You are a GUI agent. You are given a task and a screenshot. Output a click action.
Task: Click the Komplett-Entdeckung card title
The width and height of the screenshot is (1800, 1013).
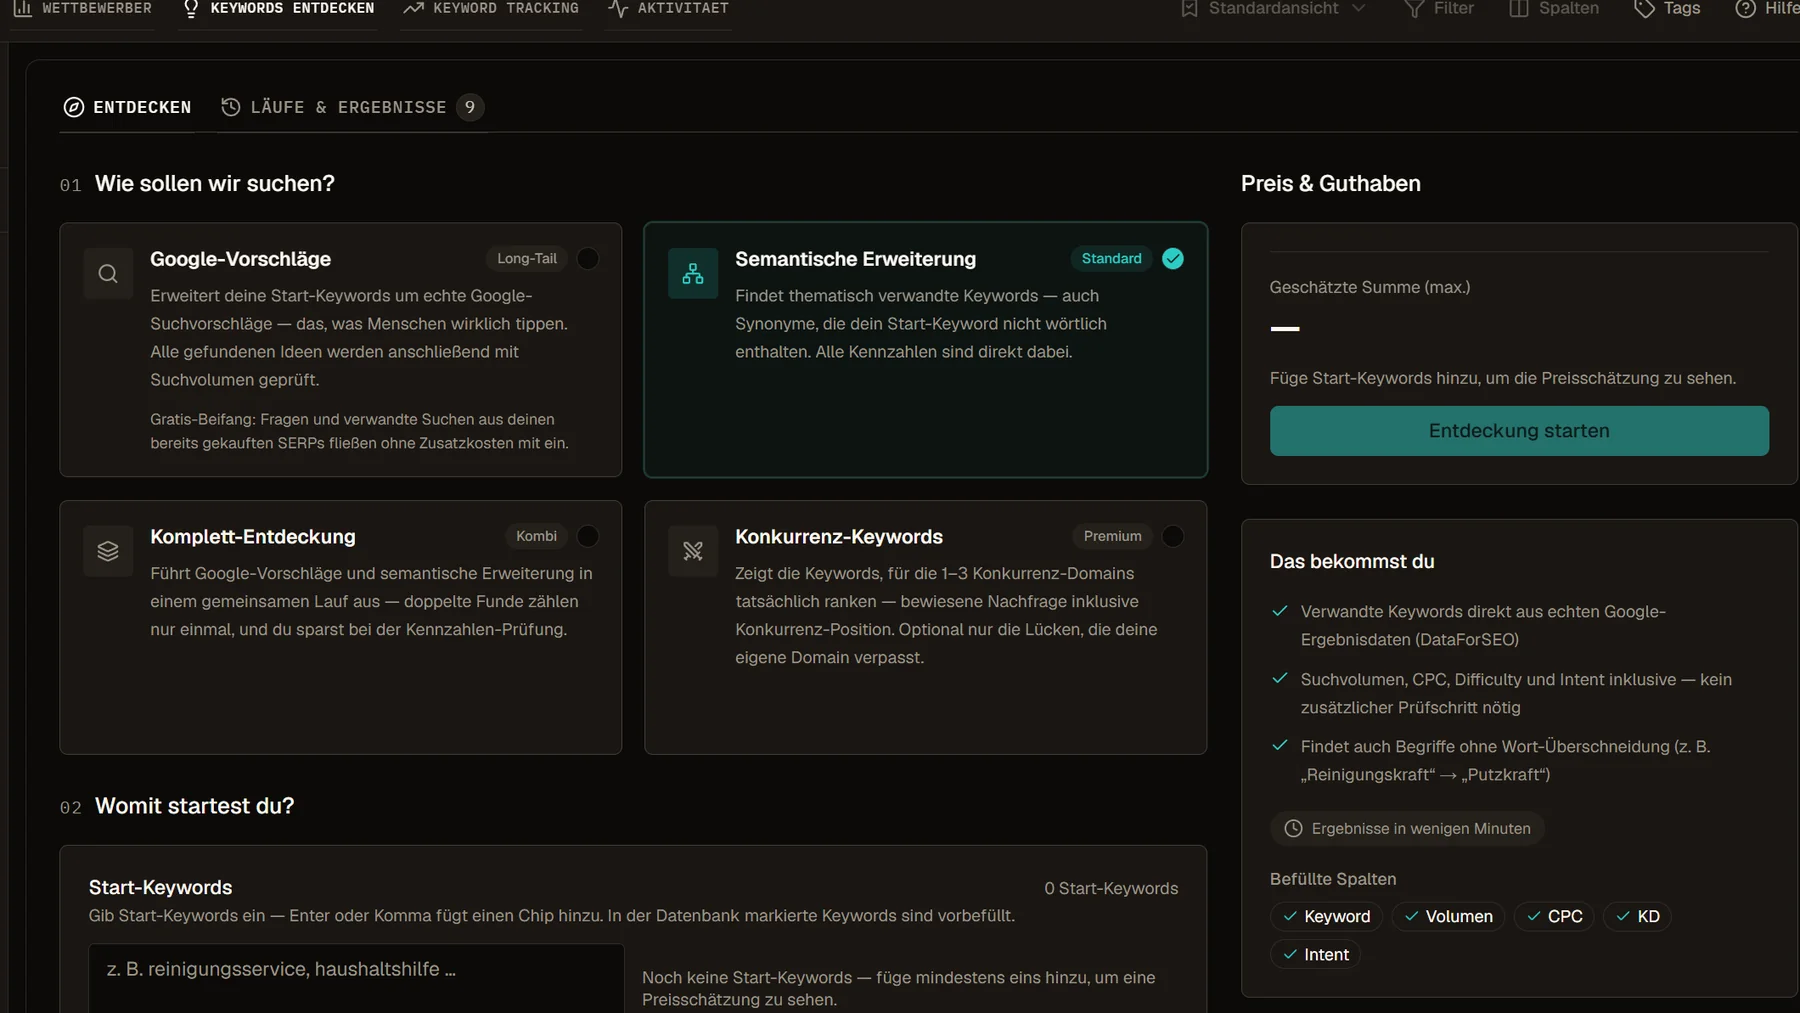253,537
